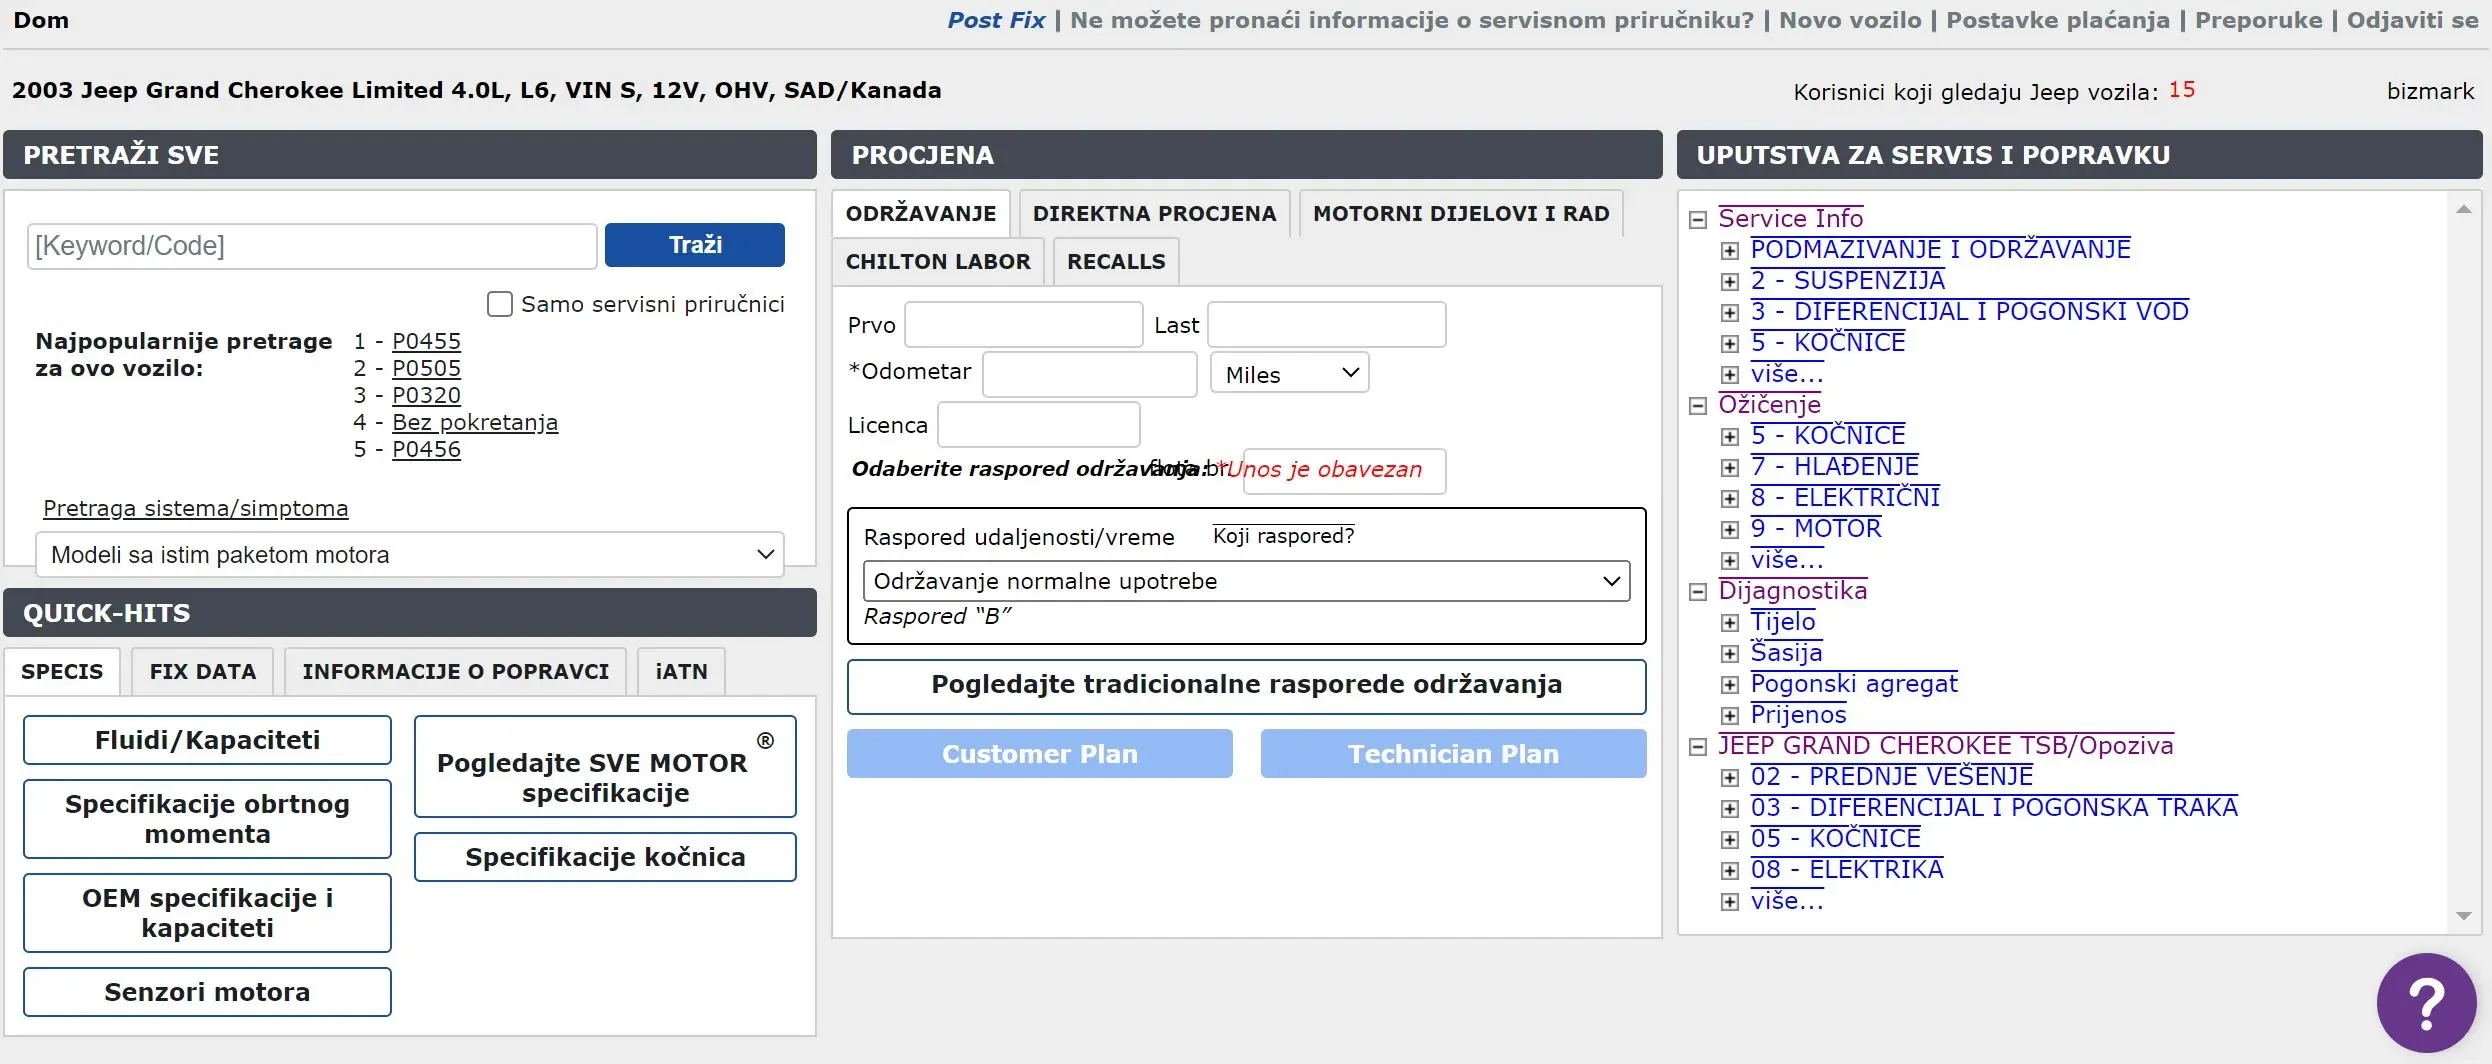
Task: Open Modeli sa istim paketom motora dropdown
Action: coord(410,555)
